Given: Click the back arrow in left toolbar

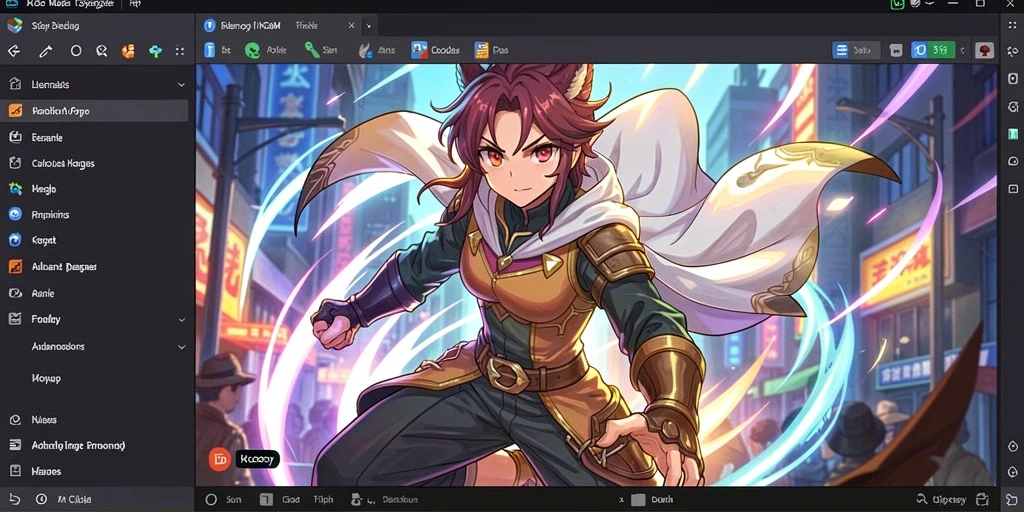Looking at the screenshot, I should point(14,51).
